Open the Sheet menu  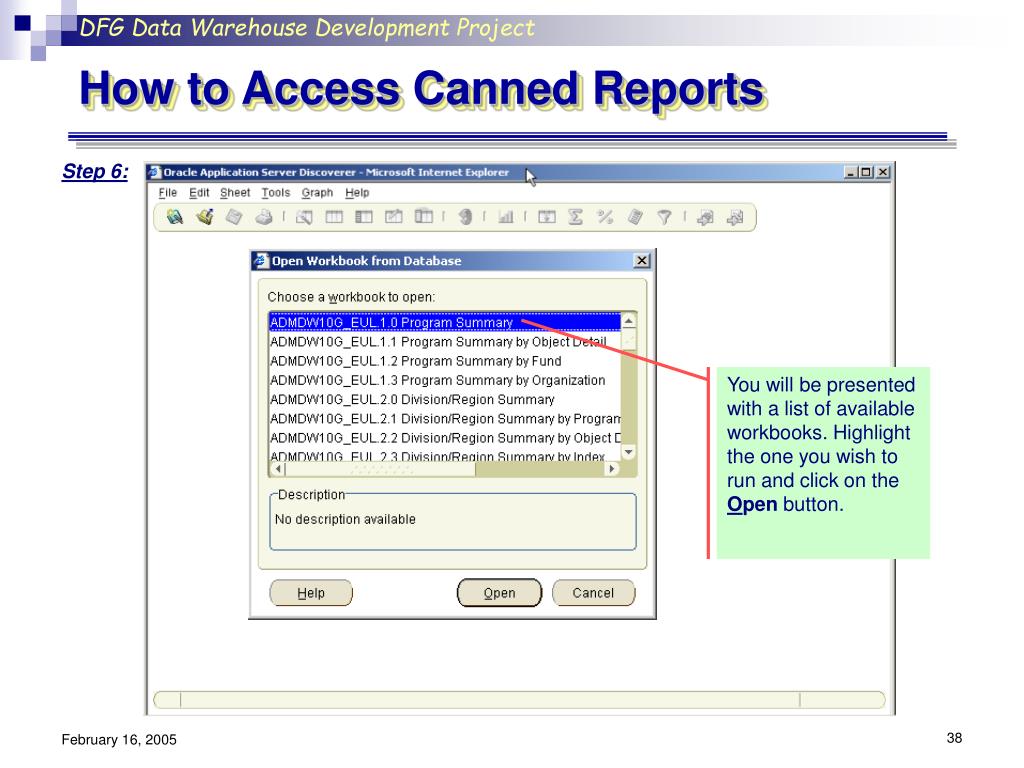pyautogui.click(x=235, y=193)
